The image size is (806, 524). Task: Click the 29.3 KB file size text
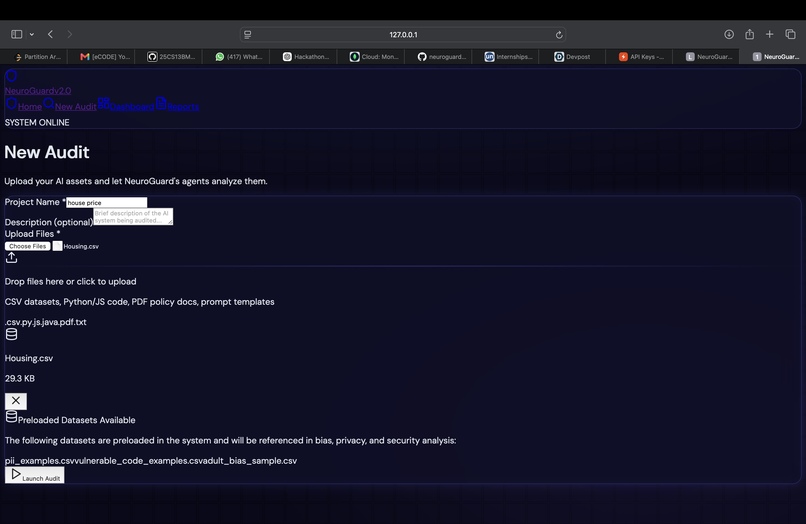[20, 378]
